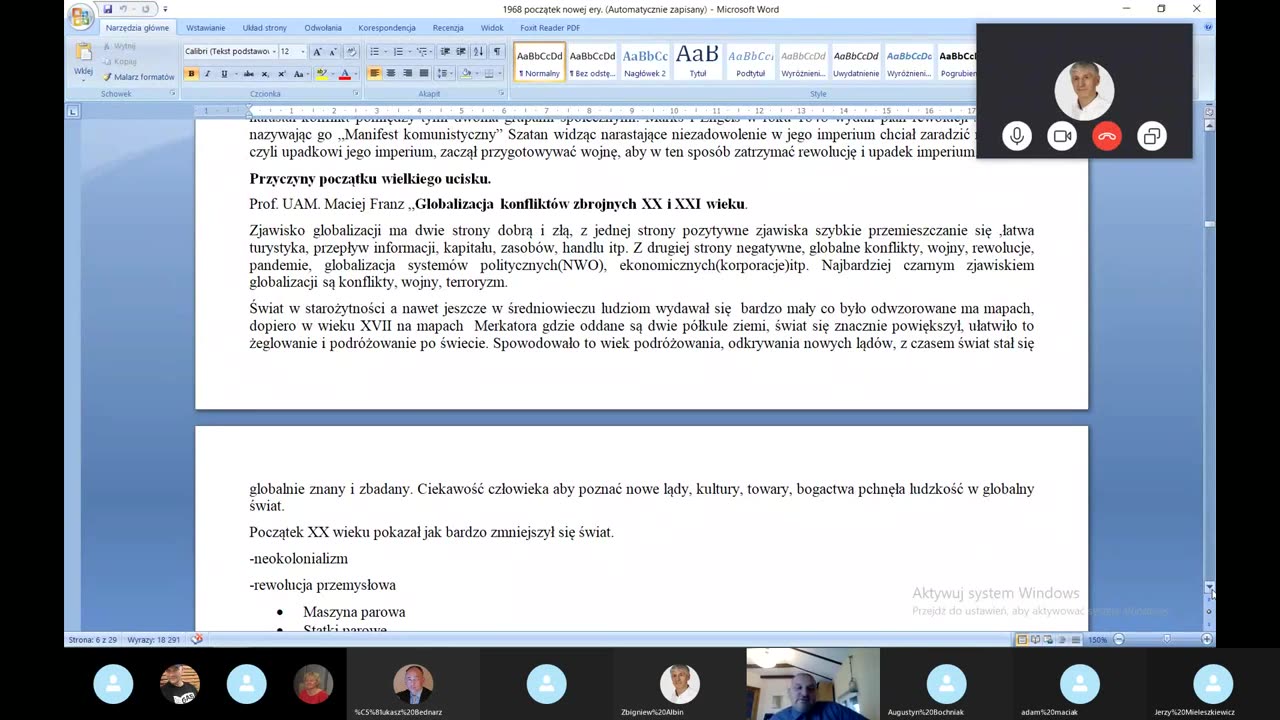
Task: Apply the Bez odstępów style
Action: coord(592,62)
